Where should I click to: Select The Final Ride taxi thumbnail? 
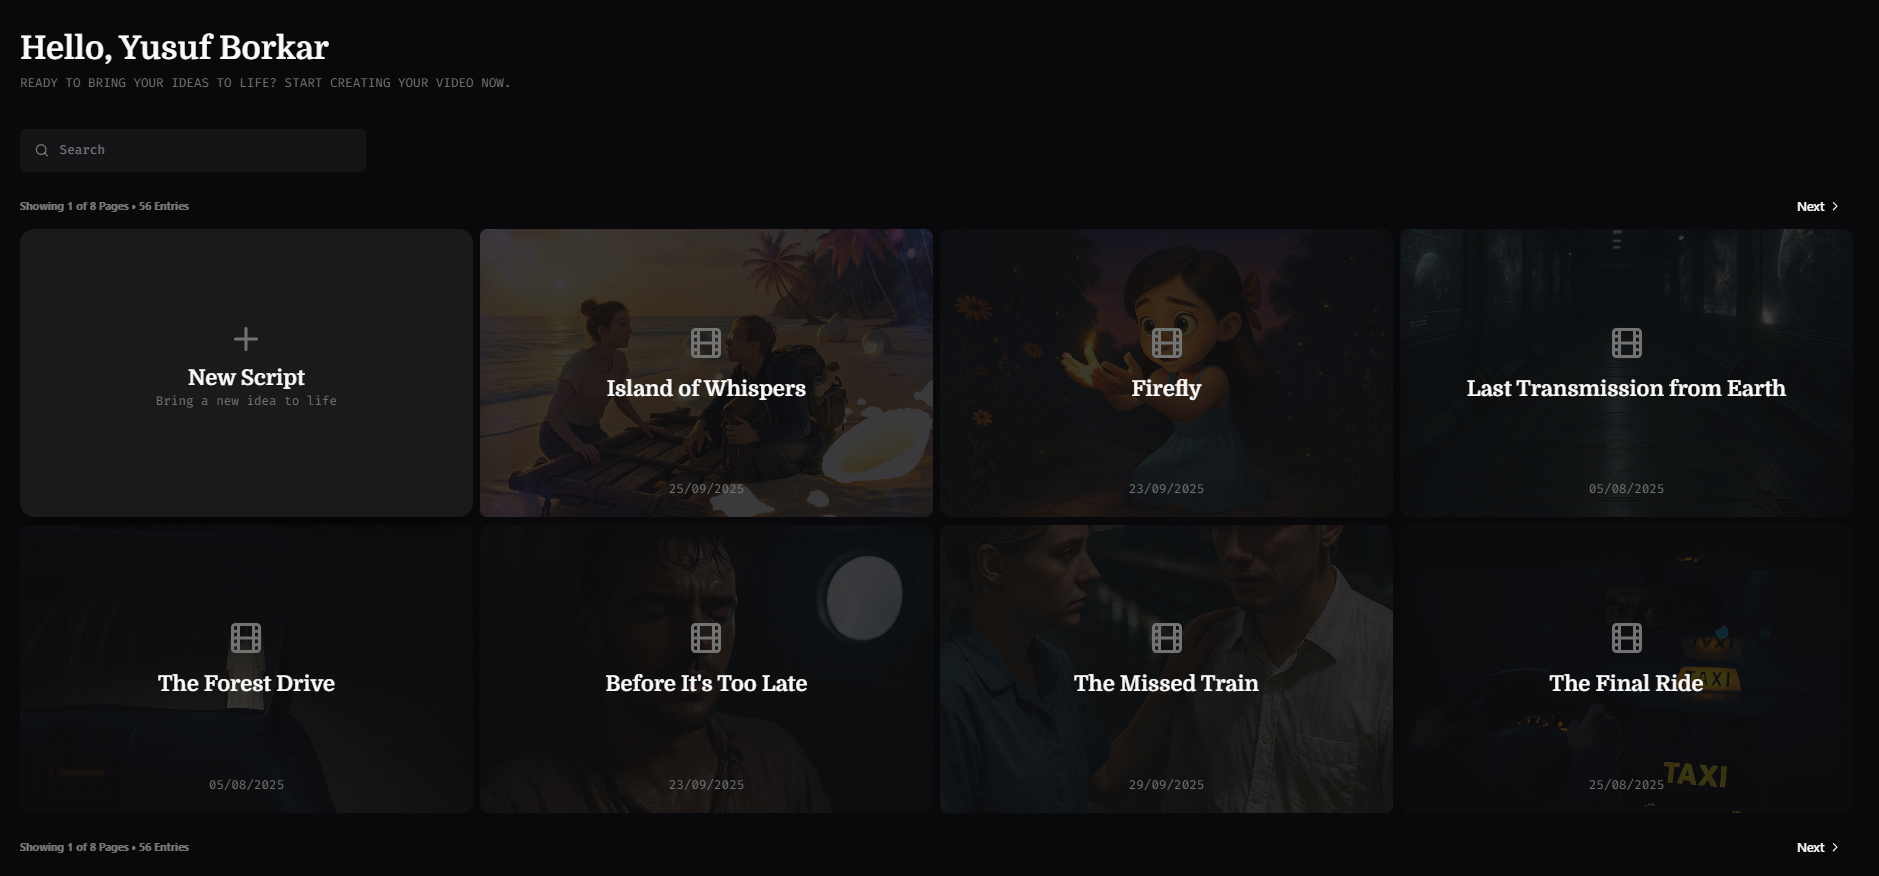1626,669
